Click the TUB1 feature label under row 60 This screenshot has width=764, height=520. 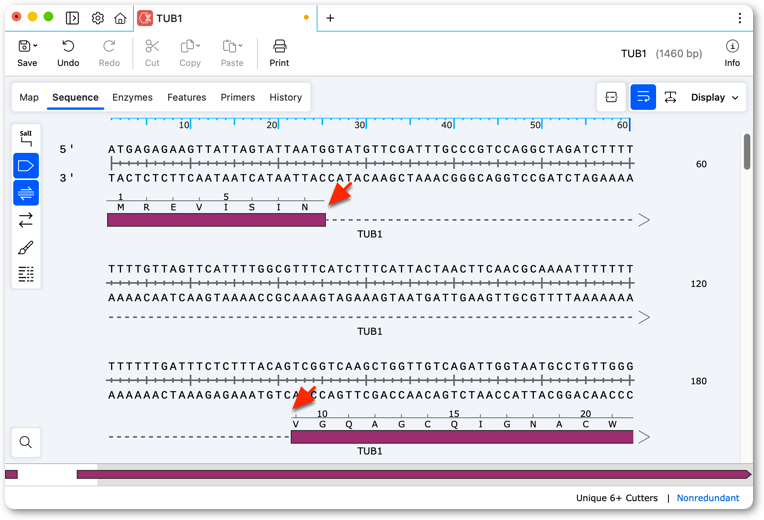tap(370, 234)
